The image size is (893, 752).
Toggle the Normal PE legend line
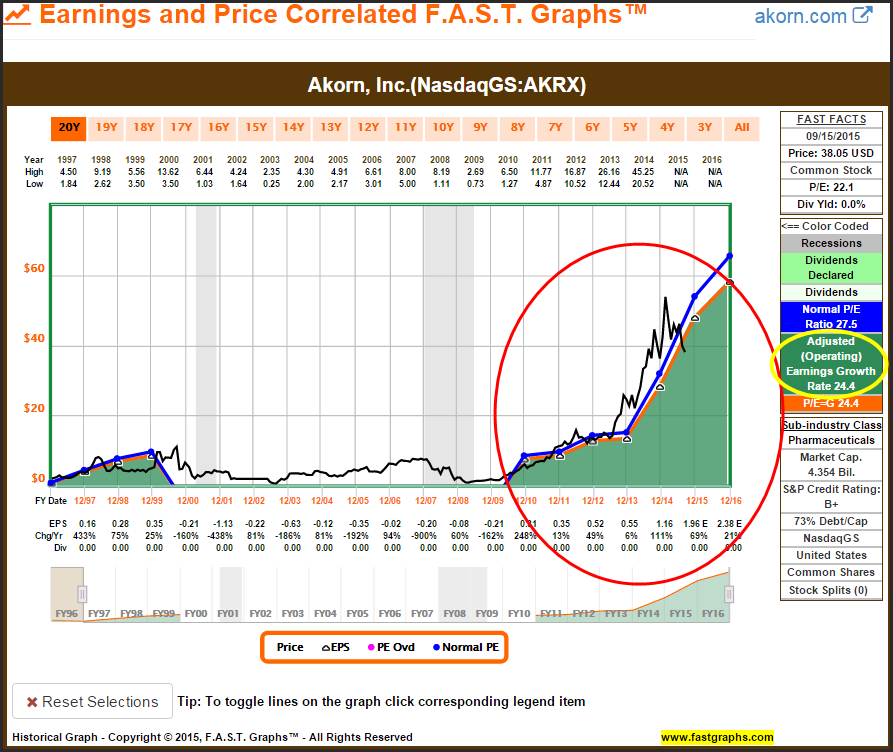(462, 647)
